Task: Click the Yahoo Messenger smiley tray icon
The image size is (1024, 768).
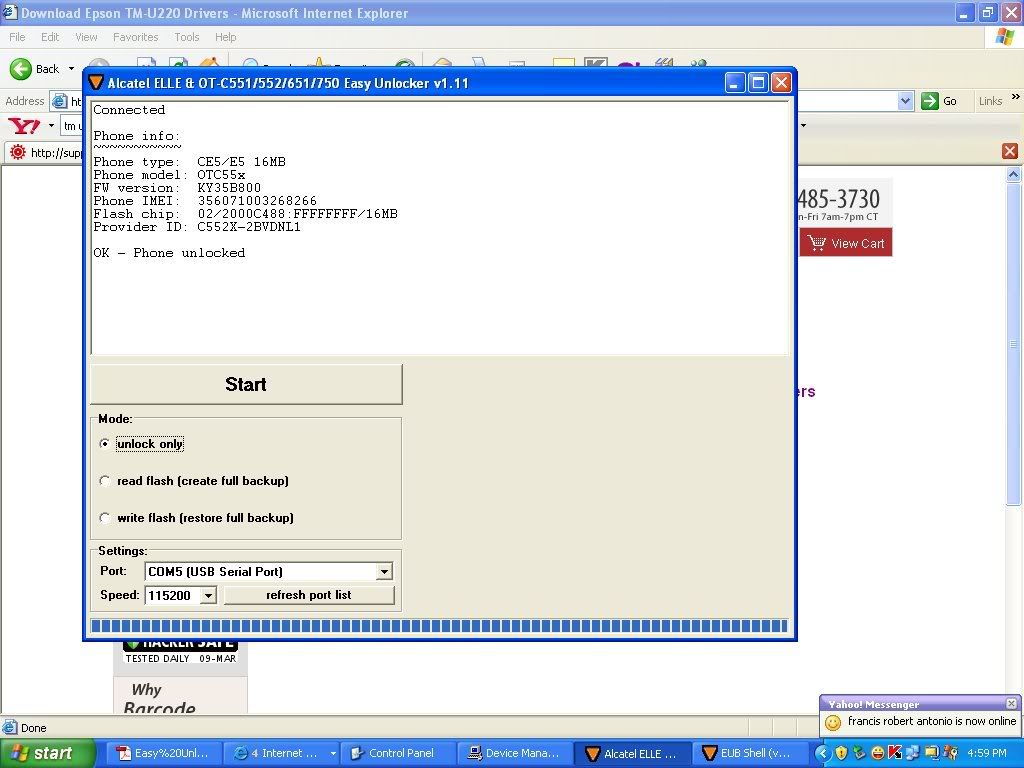Action: (x=878, y=754)
